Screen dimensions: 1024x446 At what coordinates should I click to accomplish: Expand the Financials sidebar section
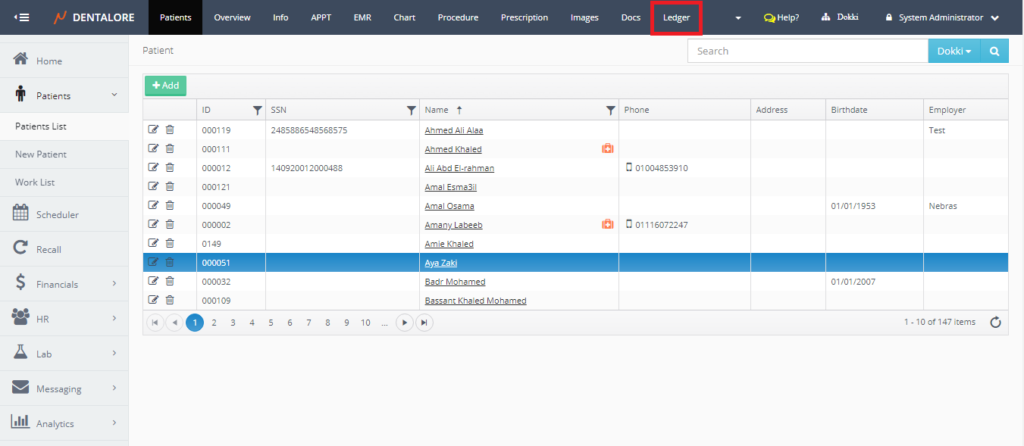tap(64, 284)
